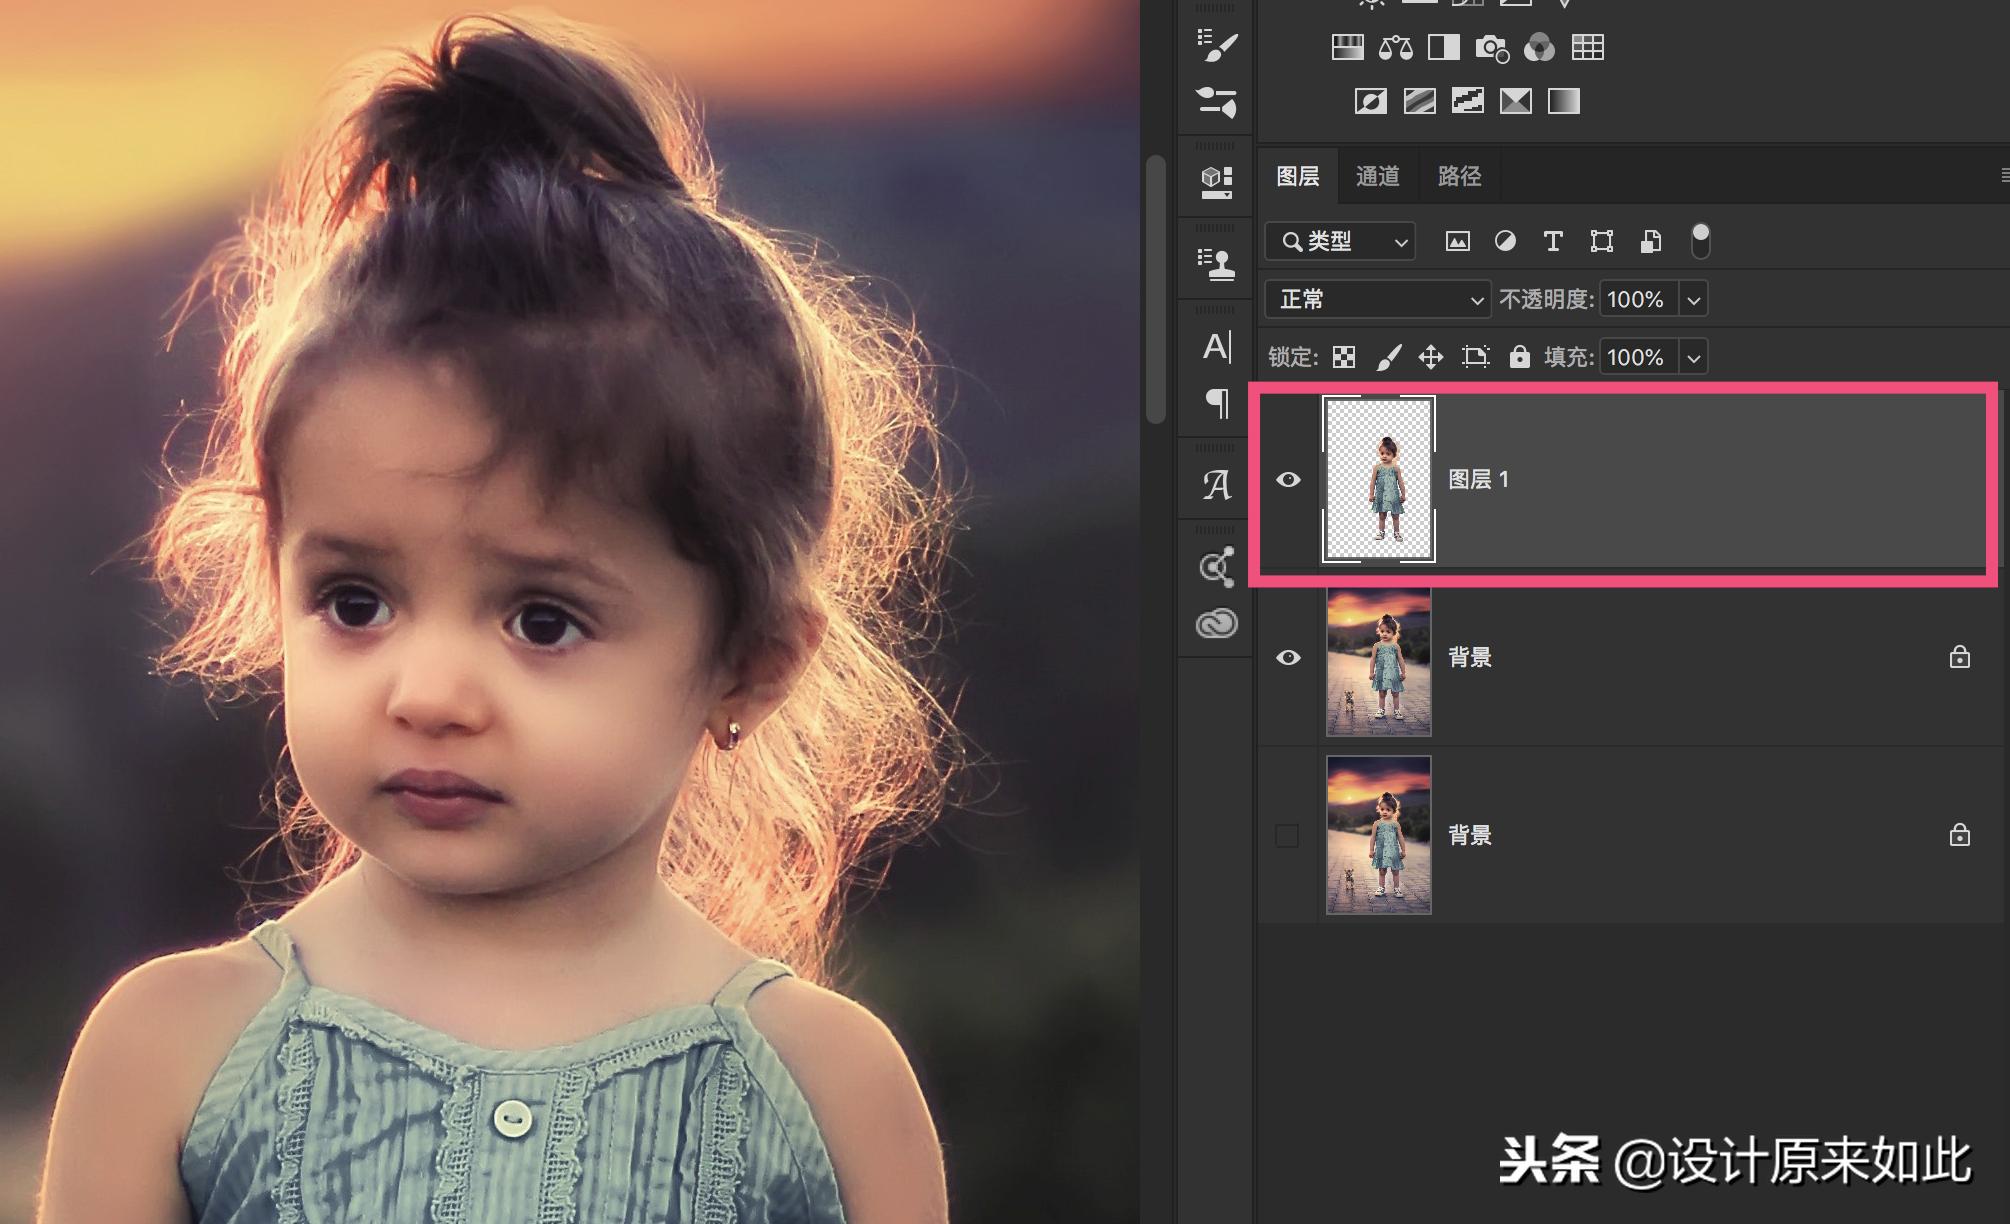Screen dimensions: 2010x1224
Task: Open the Glyphs panel icon
Action: click(1216, 485)
